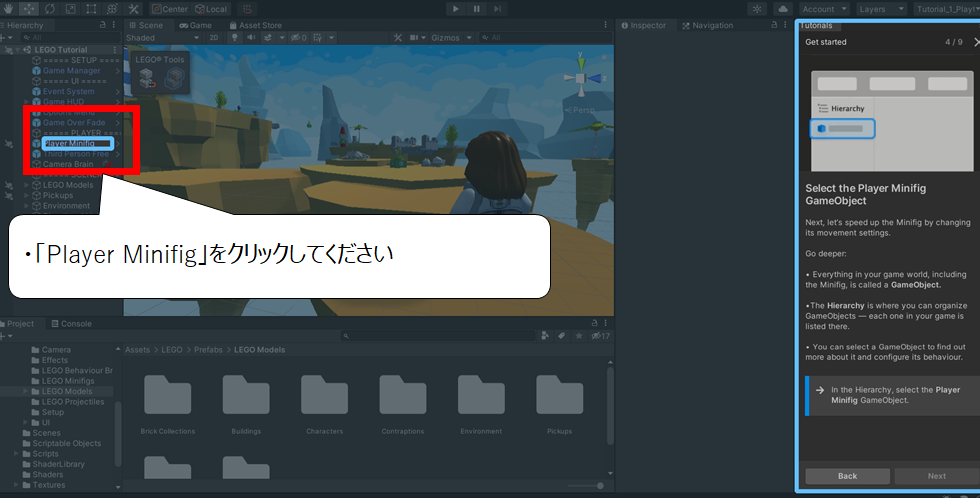The image size is (980, 498).
Task: Open the Shaded draw mode dropdown
Action: pyautogui.click(x=162, y=37)
